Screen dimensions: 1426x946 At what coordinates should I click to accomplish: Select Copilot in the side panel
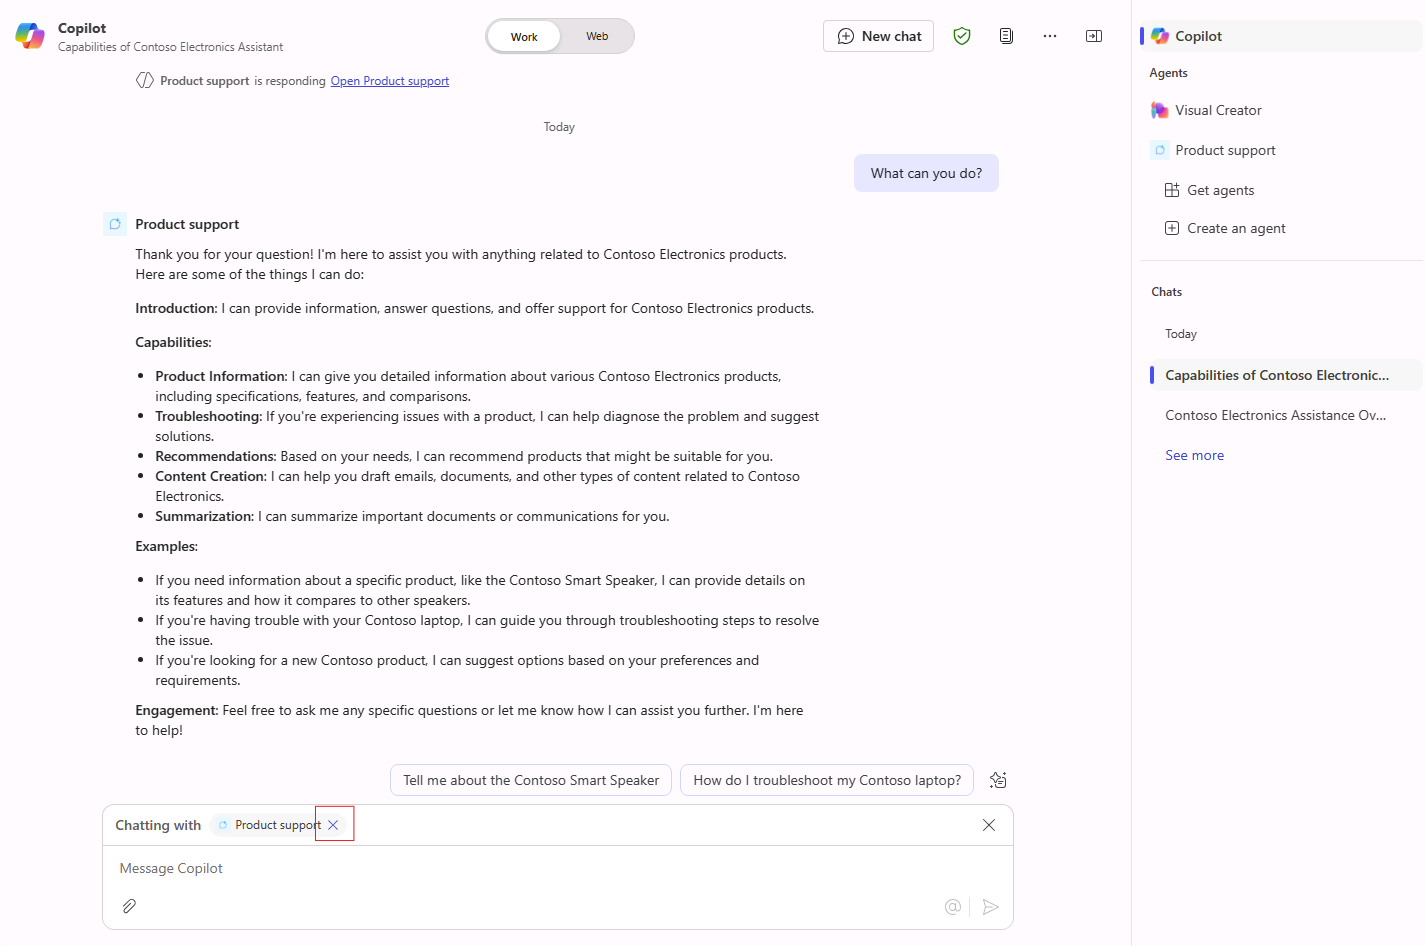point(1281,36)
